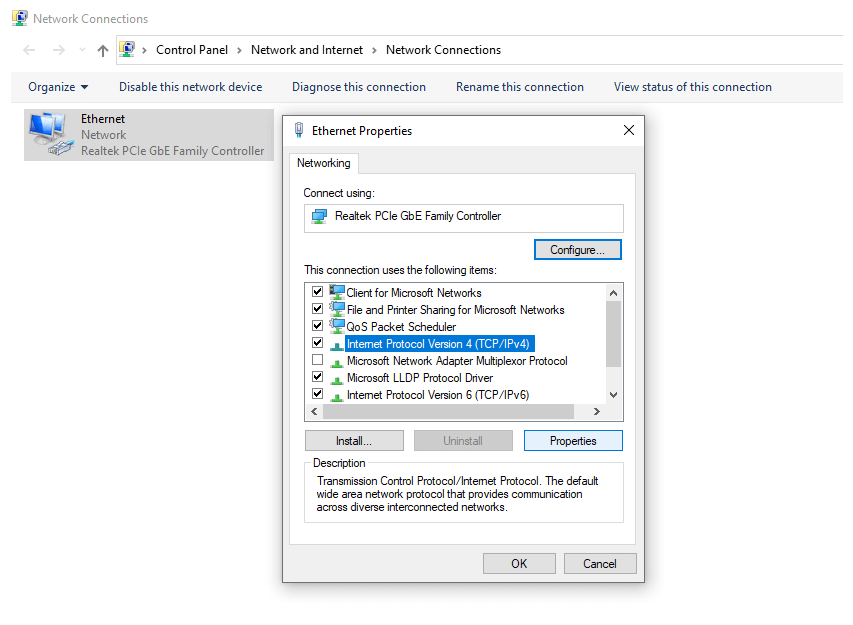The height and width of the screenshot is (625, 853).
Task: Navigate to Control Panel breadcrumb
Action: (x=191, y=50)
